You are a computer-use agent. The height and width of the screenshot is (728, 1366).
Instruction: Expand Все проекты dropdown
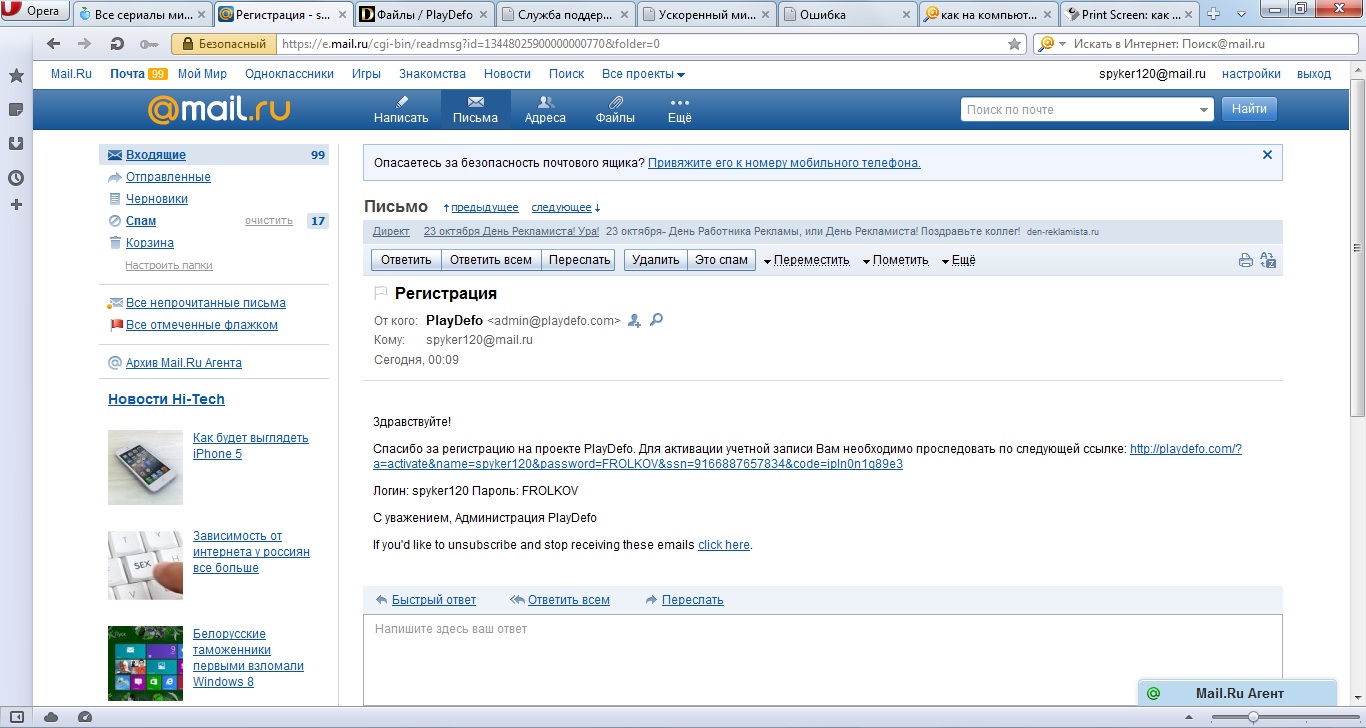point(643,74)
